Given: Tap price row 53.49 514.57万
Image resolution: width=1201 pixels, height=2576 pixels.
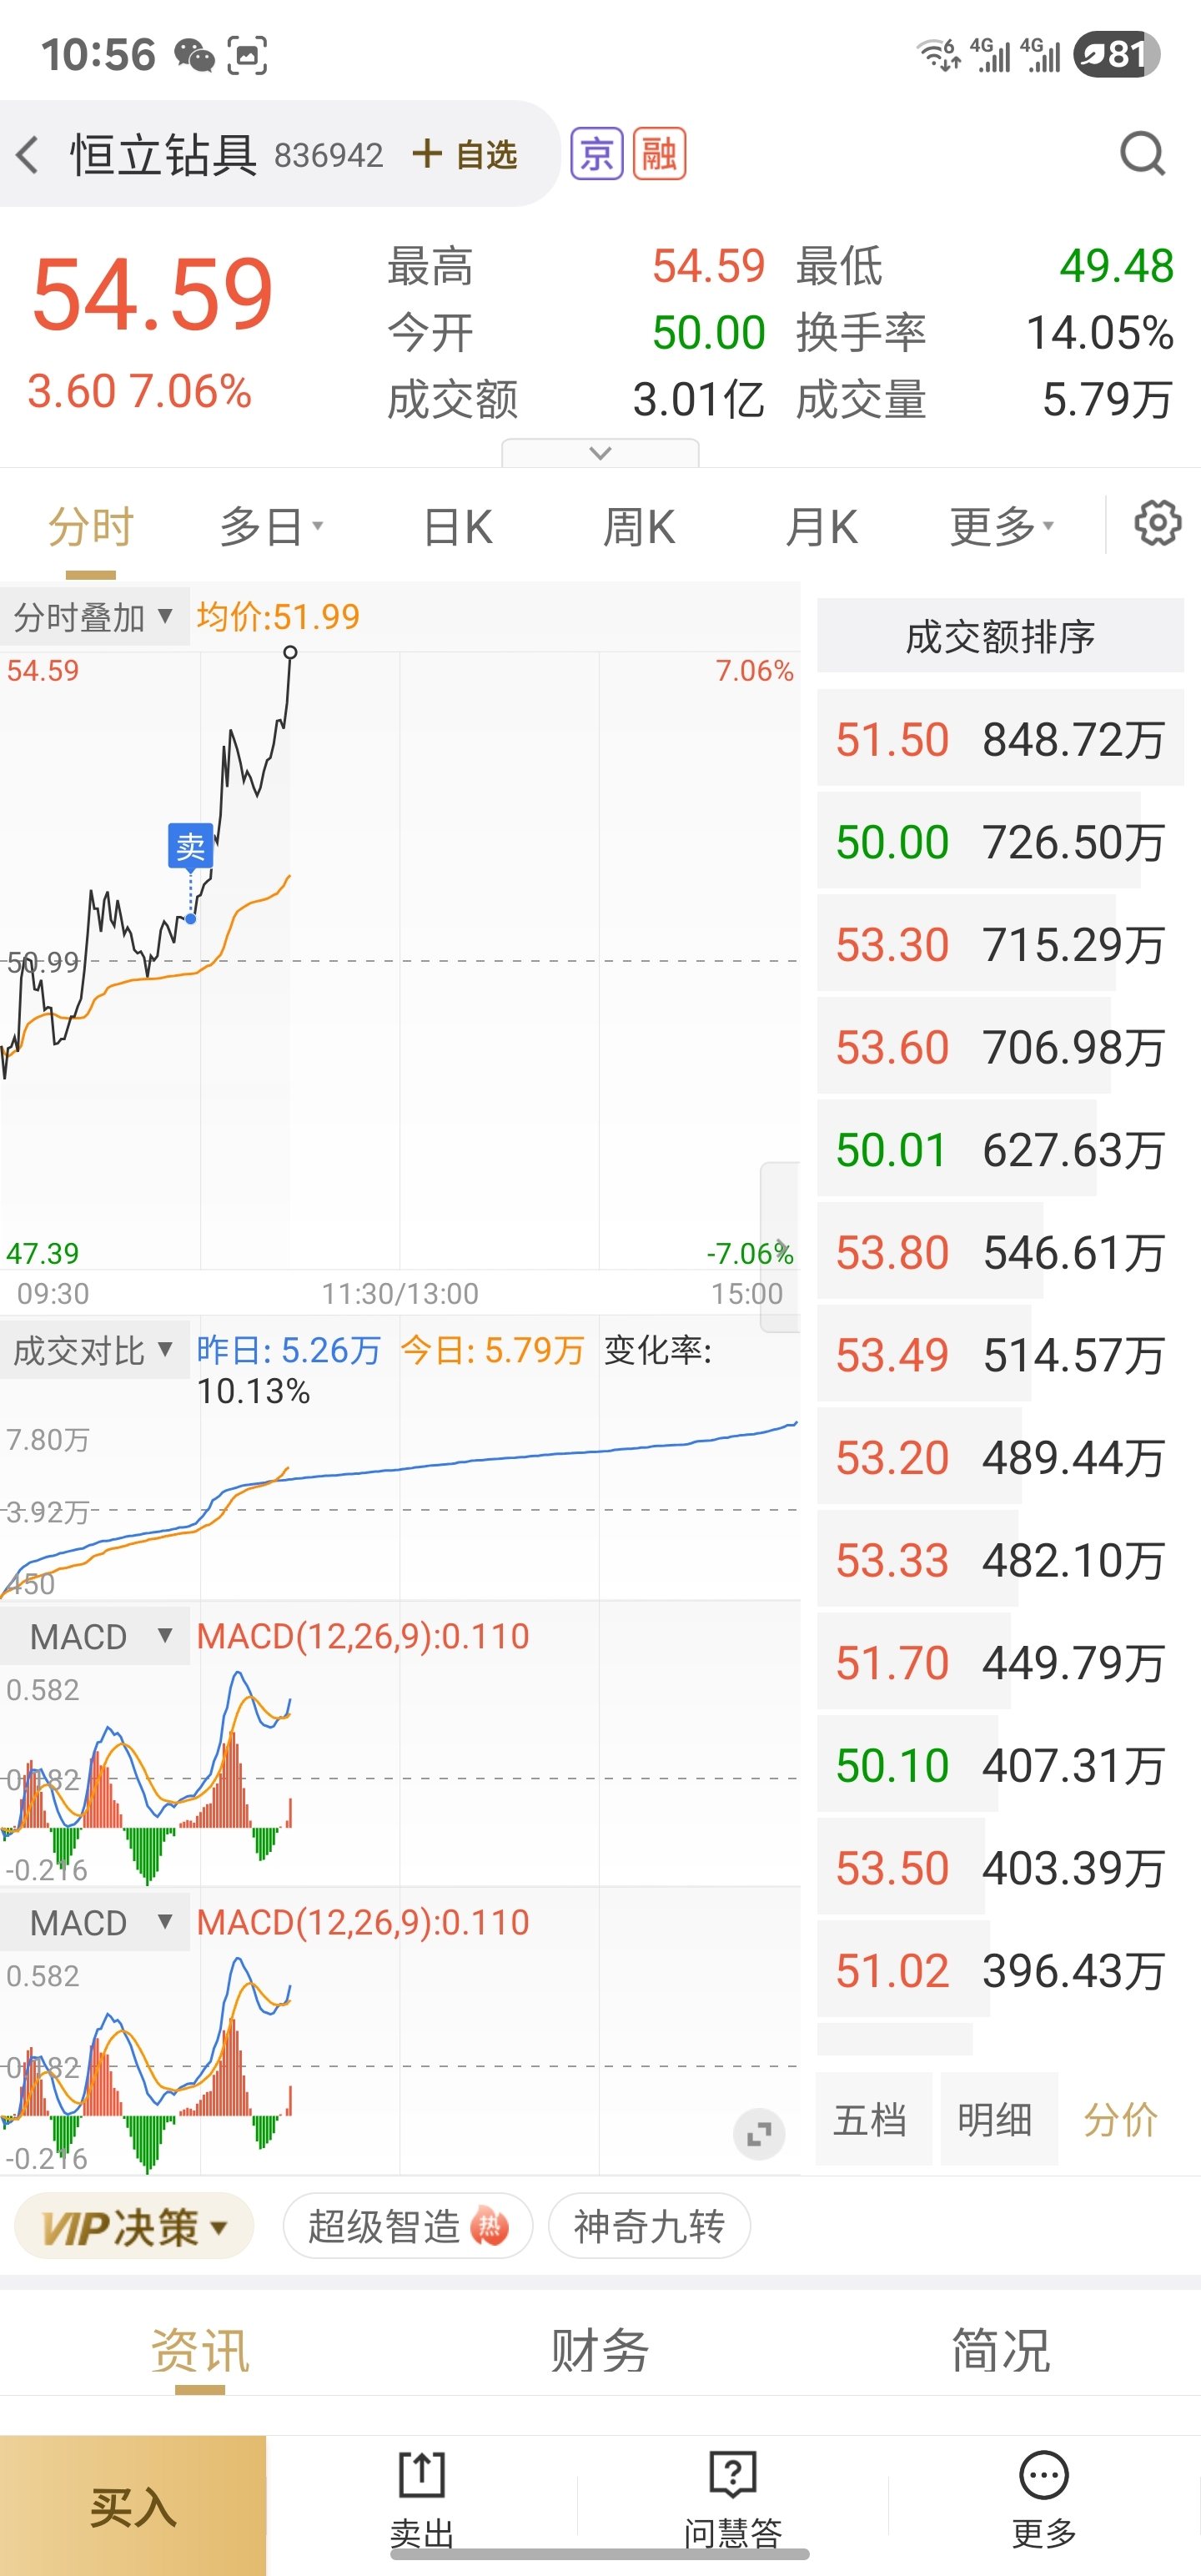Looking at the screenshot, I should [1000, 1355].
